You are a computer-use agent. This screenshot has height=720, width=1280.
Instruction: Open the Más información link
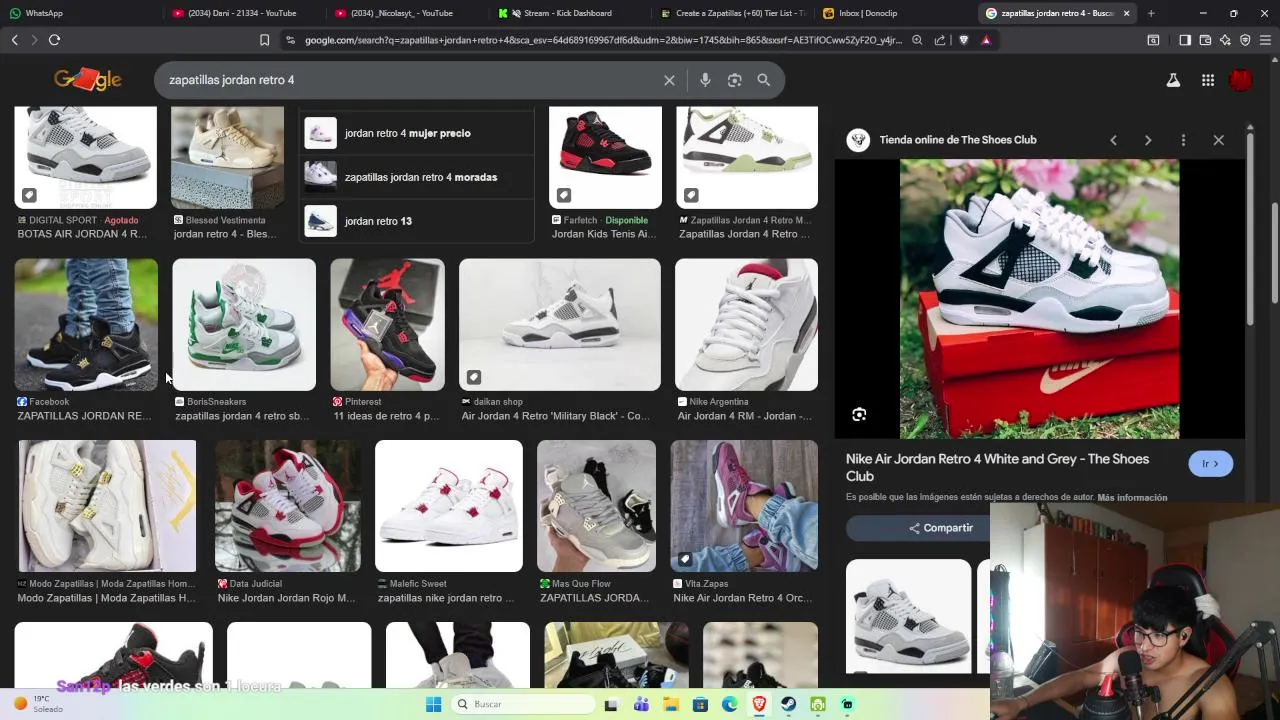[x=1132, y=497]
